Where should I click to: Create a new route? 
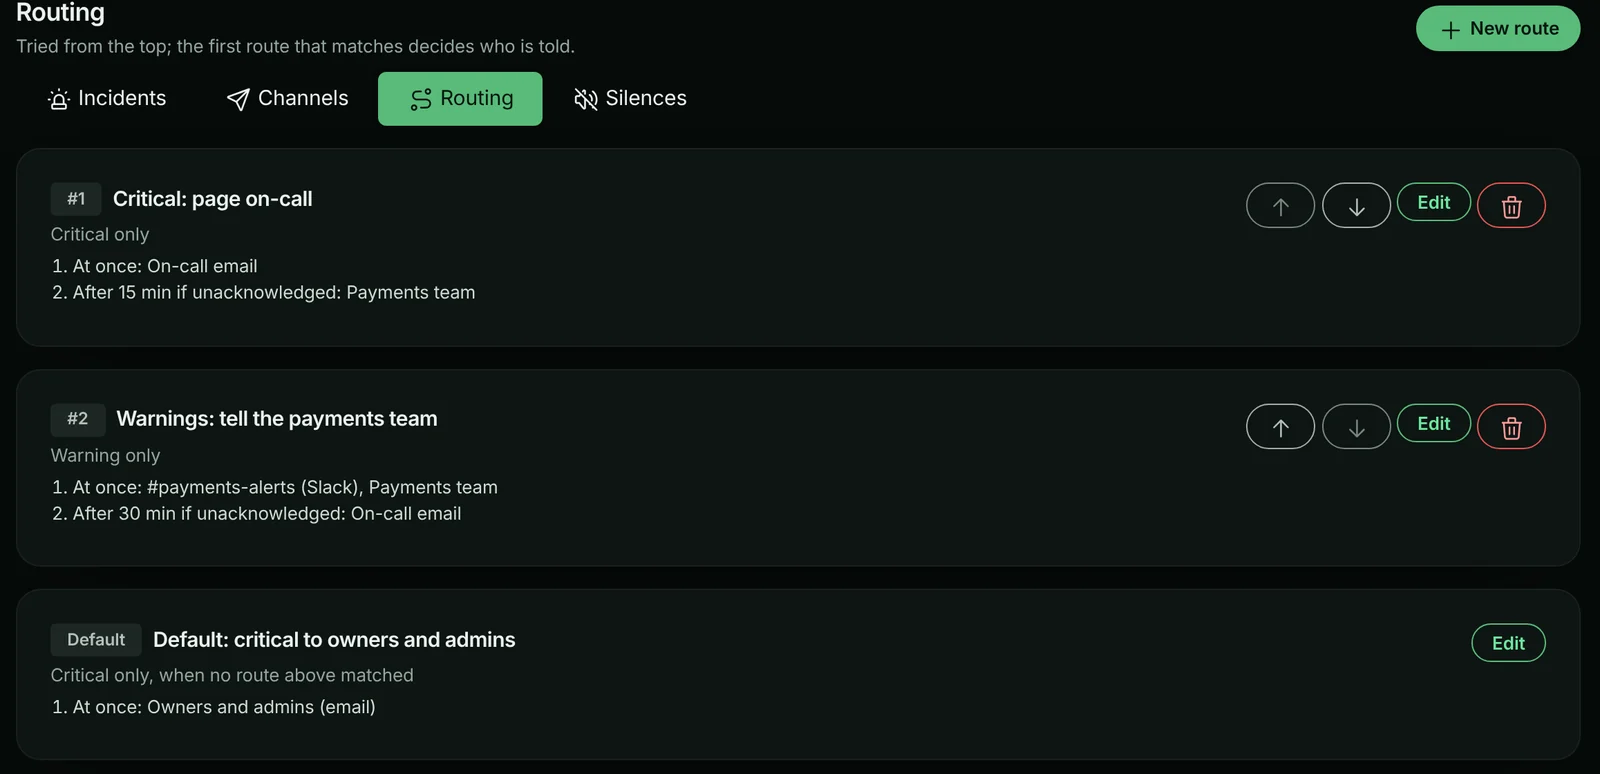[x=1498, y=28]
